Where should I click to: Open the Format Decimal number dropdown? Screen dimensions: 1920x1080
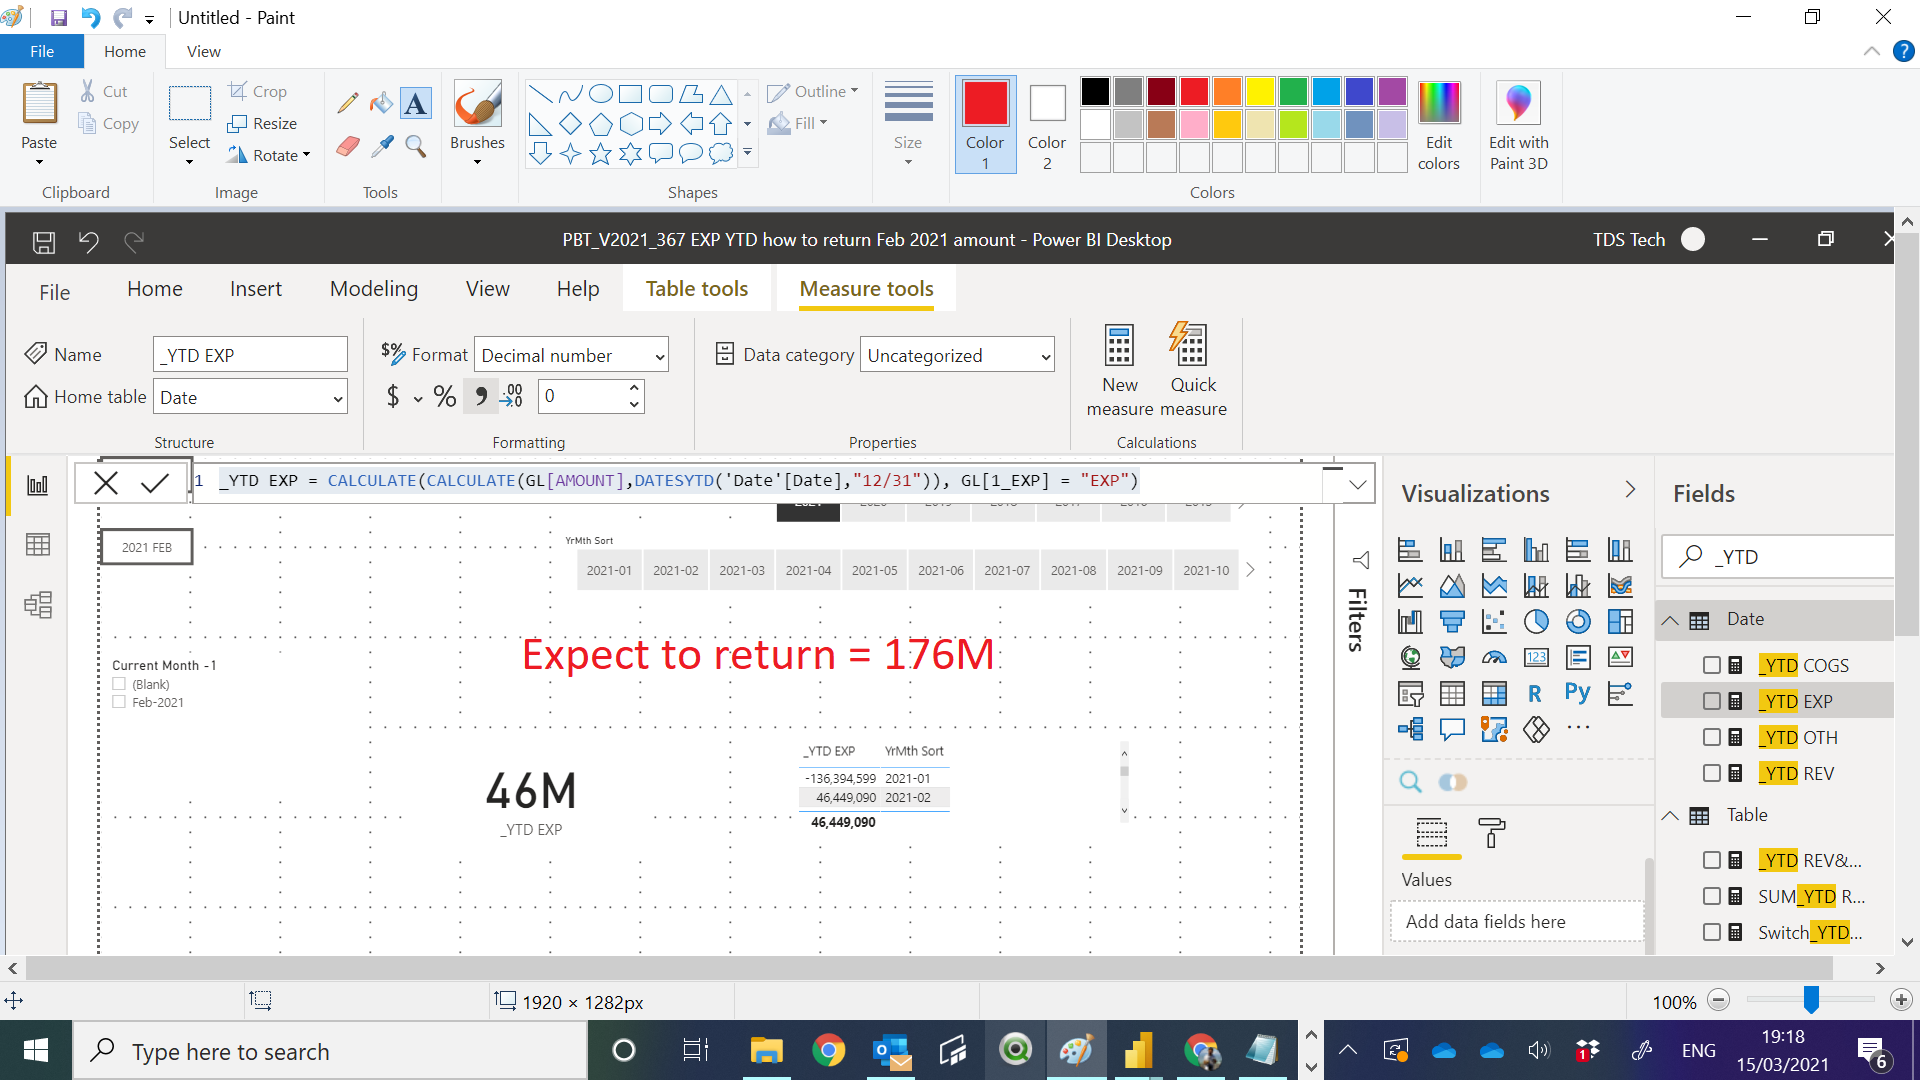coord(571,355)
